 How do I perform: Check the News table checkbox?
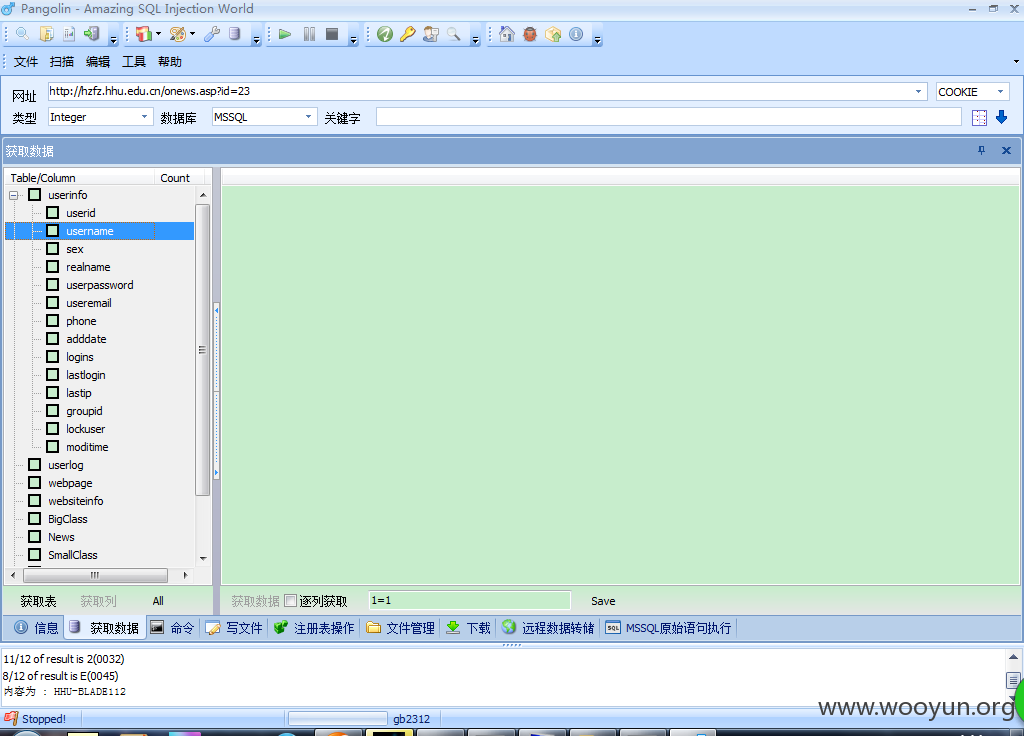tap(35, 536)
